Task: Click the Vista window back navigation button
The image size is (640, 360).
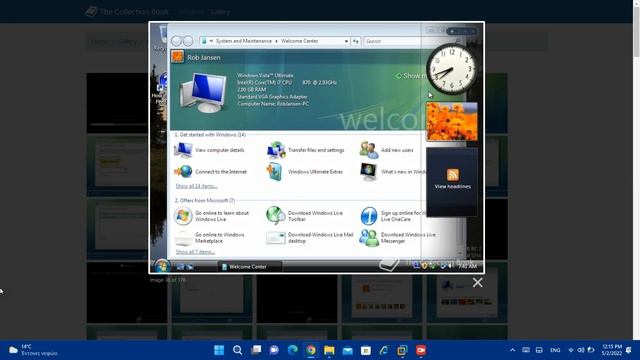Action: click(176, 41)
